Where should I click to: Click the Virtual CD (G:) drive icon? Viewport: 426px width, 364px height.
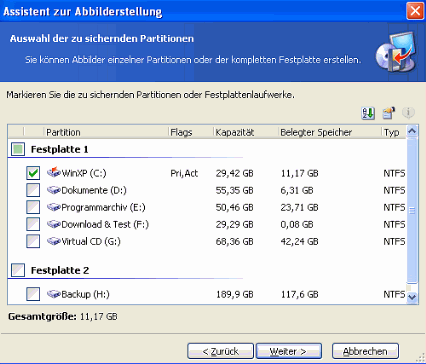[x=53, y=241]
